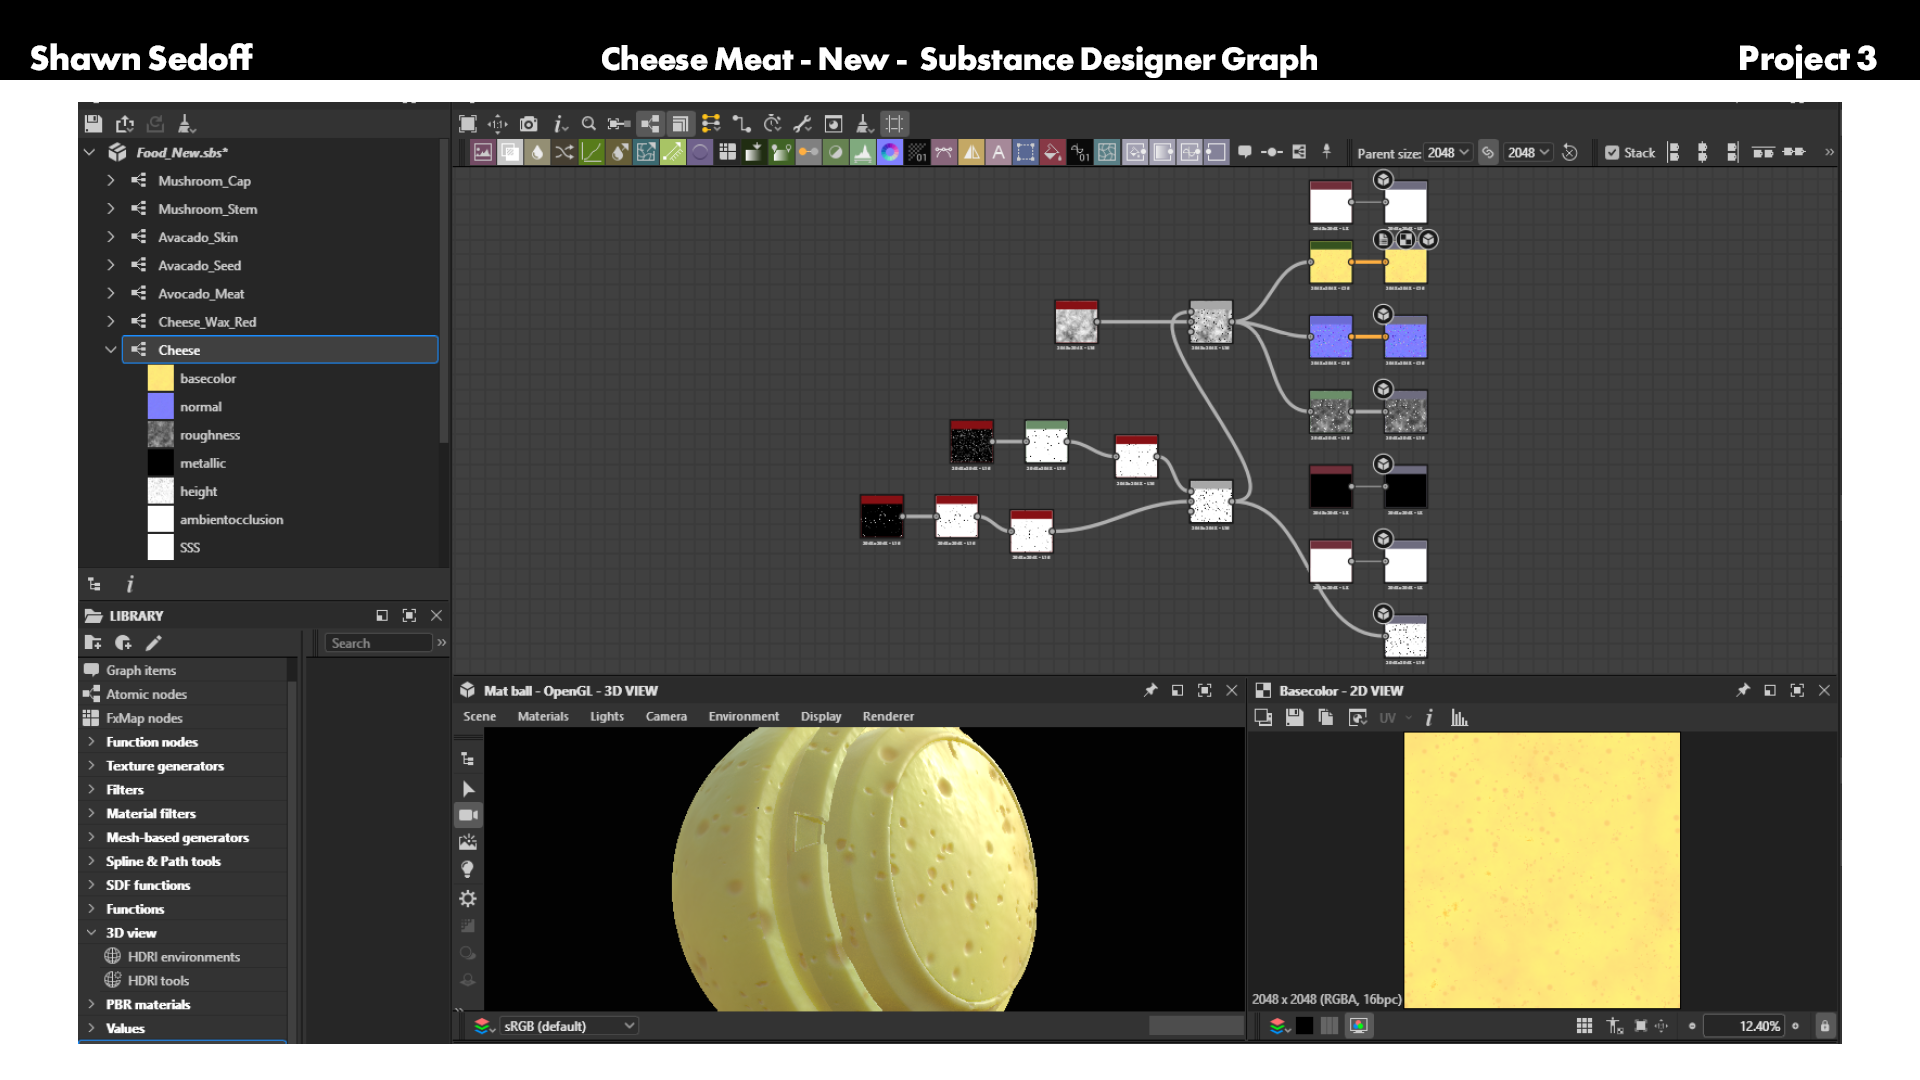Click the fit-graph-to-view icon in graph toolbar
Image resolution: width=1920 pixels, height=1080 pixels.
468,124
